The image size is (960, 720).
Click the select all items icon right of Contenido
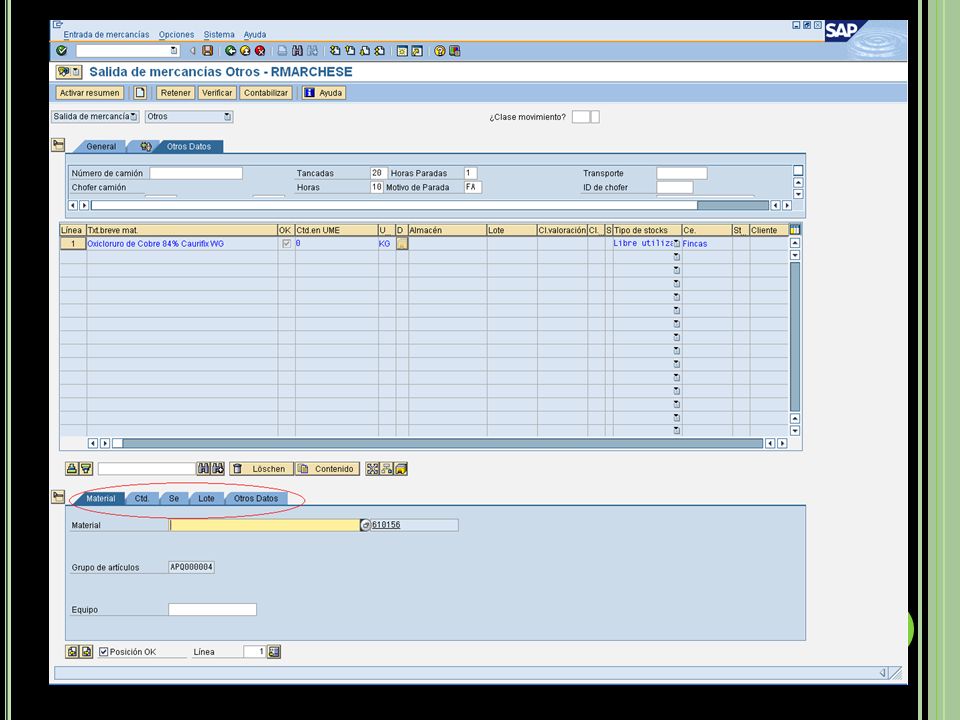(372, 469)
